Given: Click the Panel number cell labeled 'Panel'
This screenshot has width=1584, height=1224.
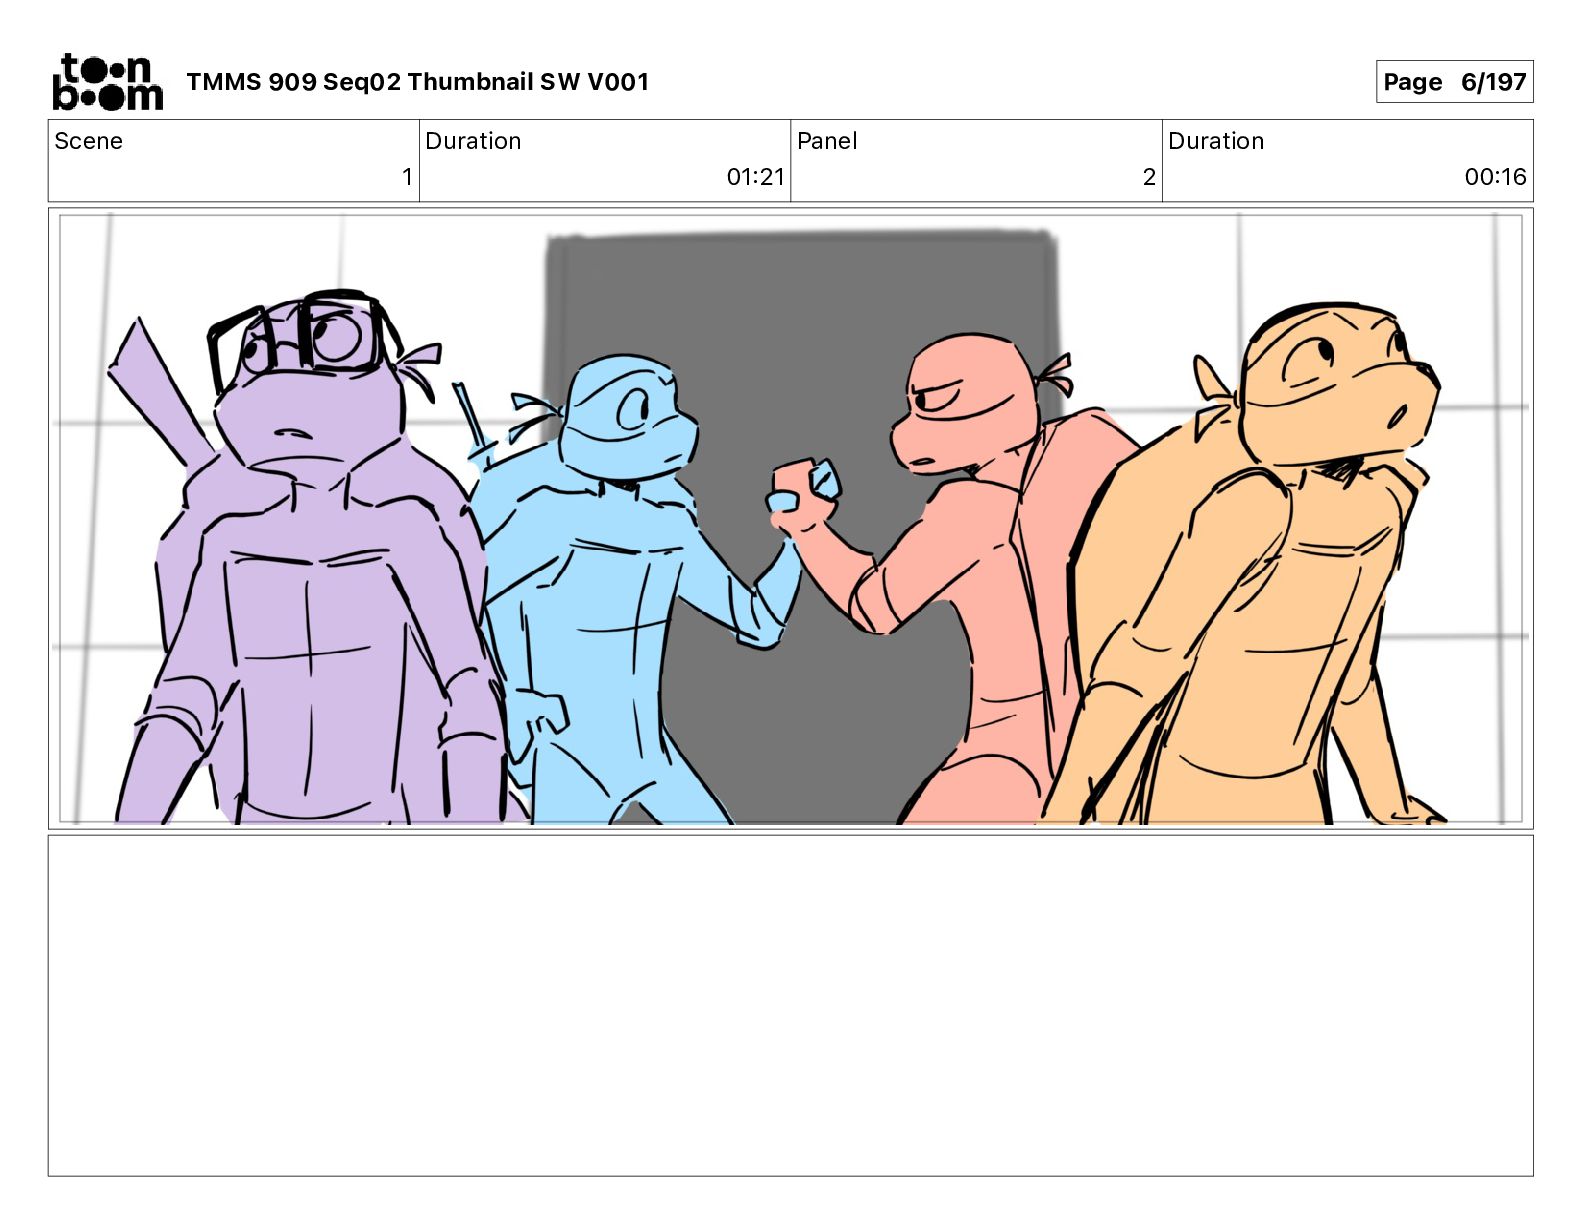Looking at the screenshot, I should point(976,161).
